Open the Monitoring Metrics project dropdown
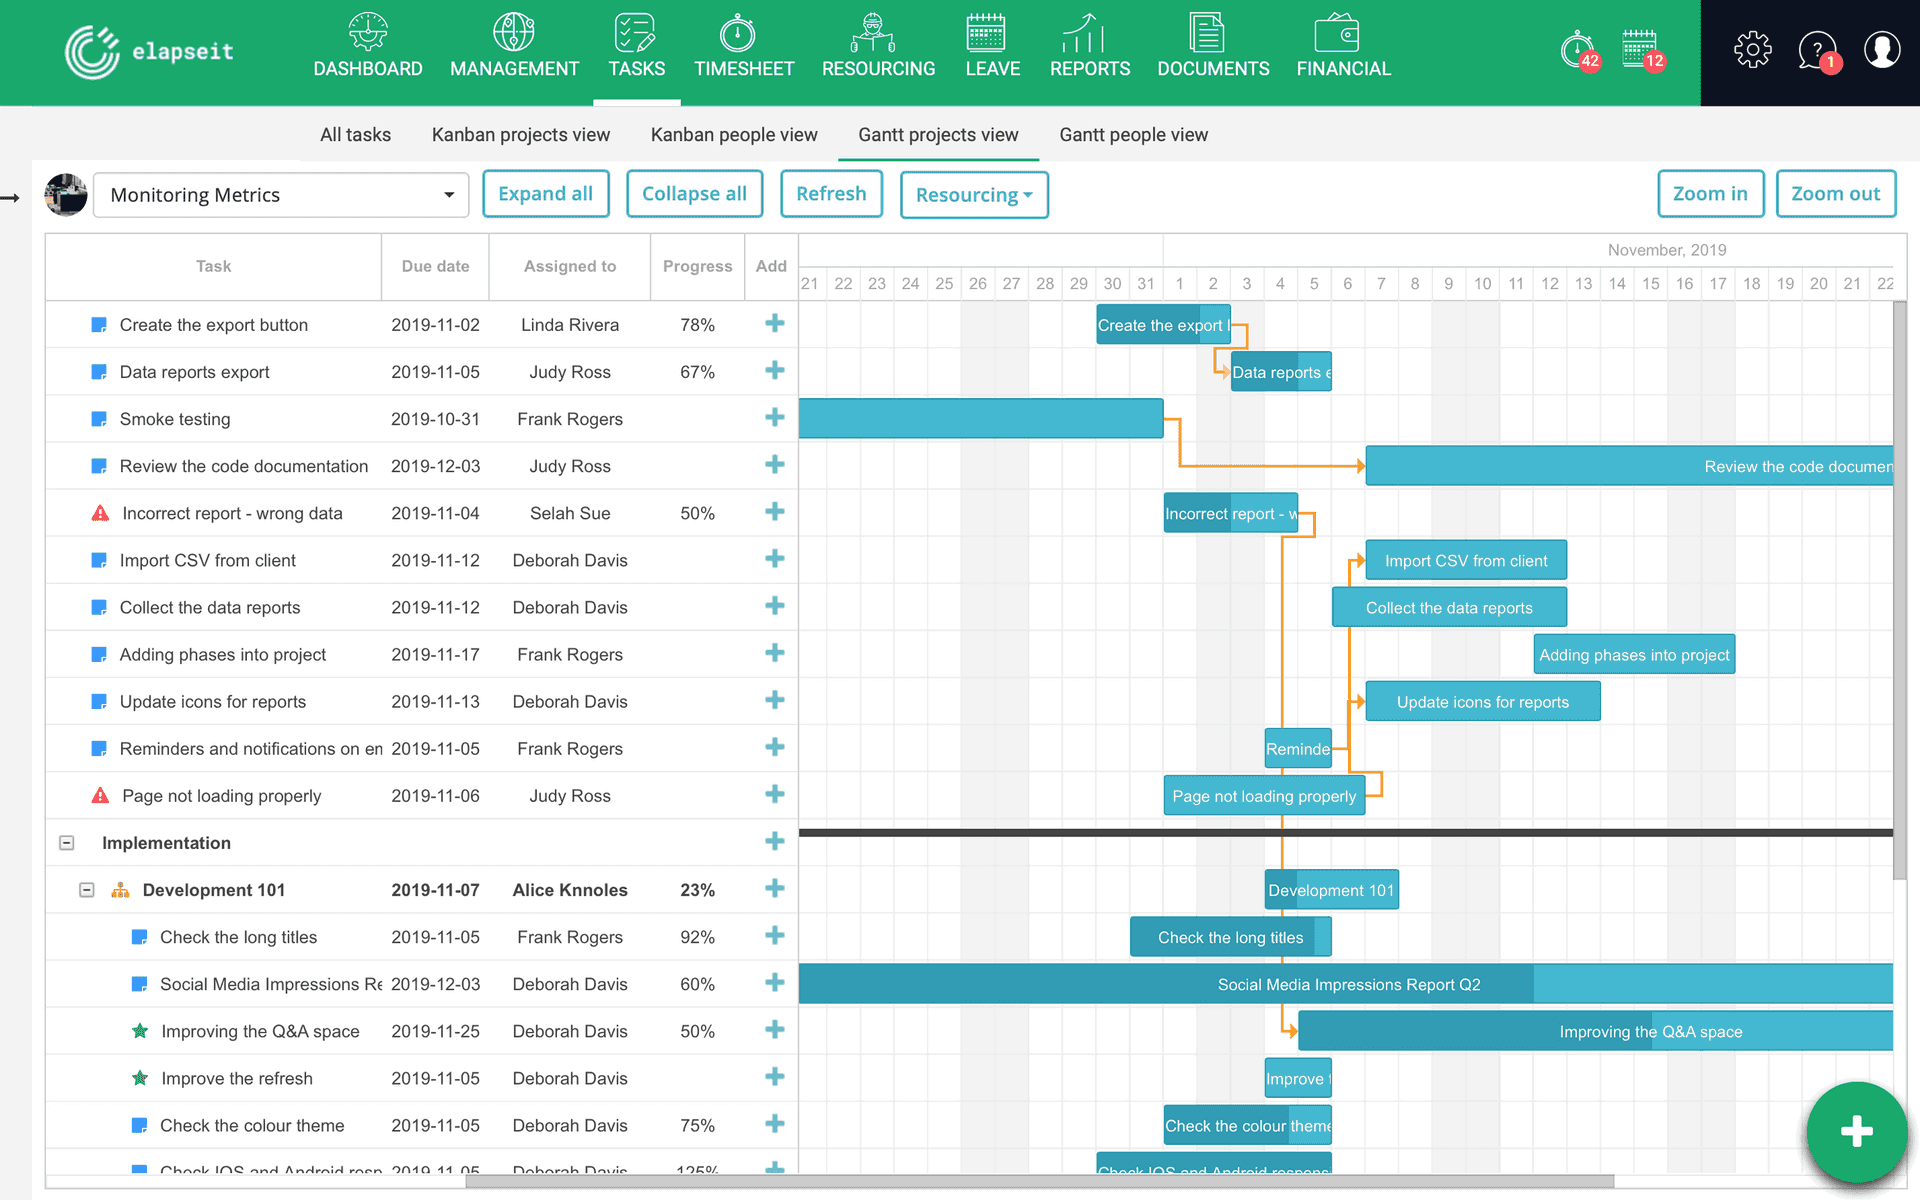This screenshot has height=1200, width=1920. (448, 195)
